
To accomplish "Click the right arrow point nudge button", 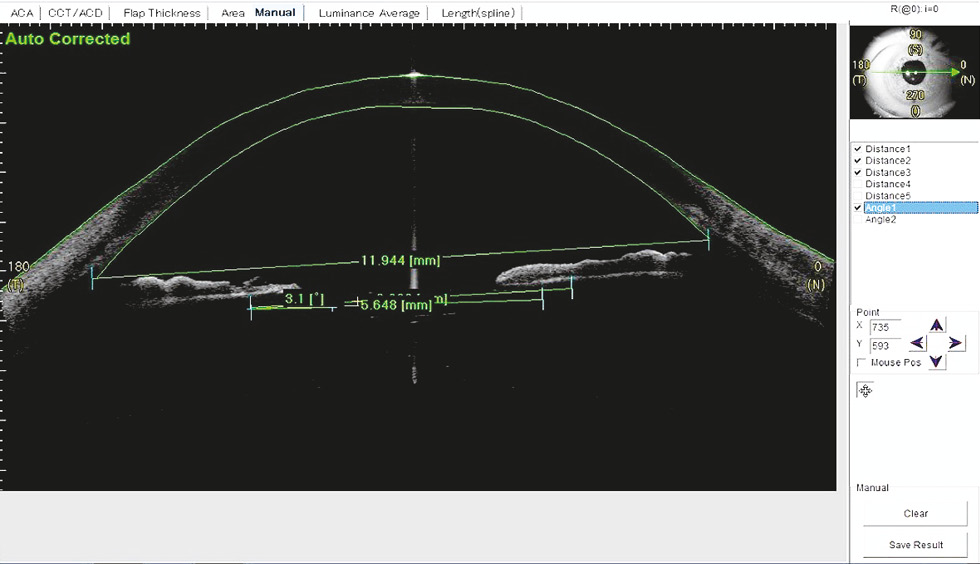I will click(x=955, y=343).
